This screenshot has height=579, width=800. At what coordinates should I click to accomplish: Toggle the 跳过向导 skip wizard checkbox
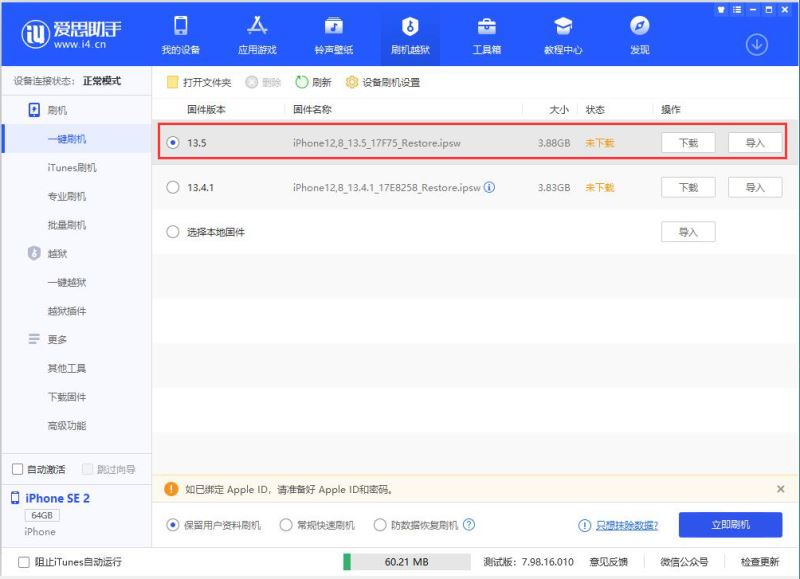pyautogui.click(x=88, y=469)
